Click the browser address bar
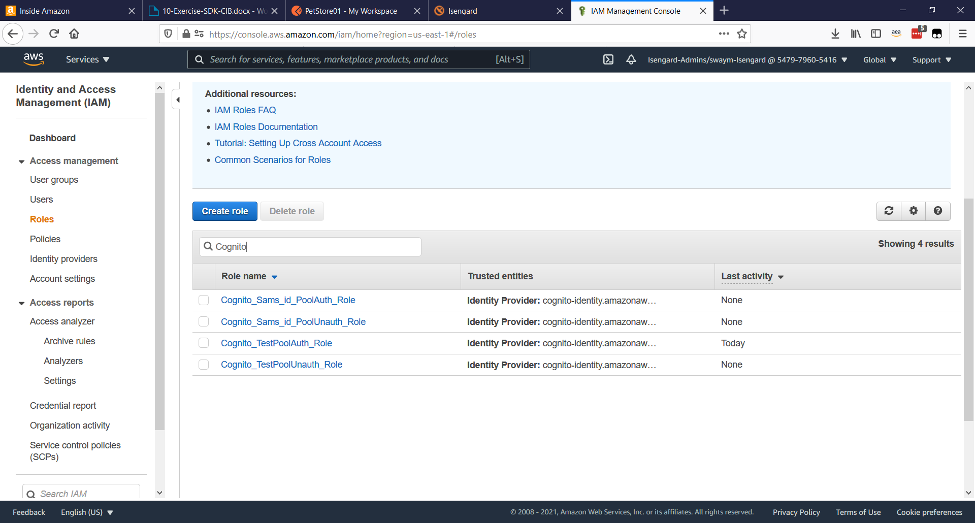This screenshot has width=977, height=525. 455,34
